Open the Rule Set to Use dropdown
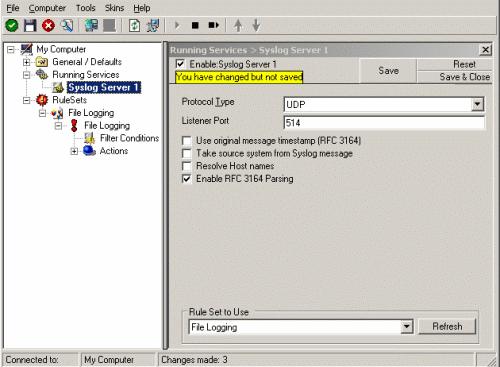Viewport: 500px width, 367px height. (406, 327)
